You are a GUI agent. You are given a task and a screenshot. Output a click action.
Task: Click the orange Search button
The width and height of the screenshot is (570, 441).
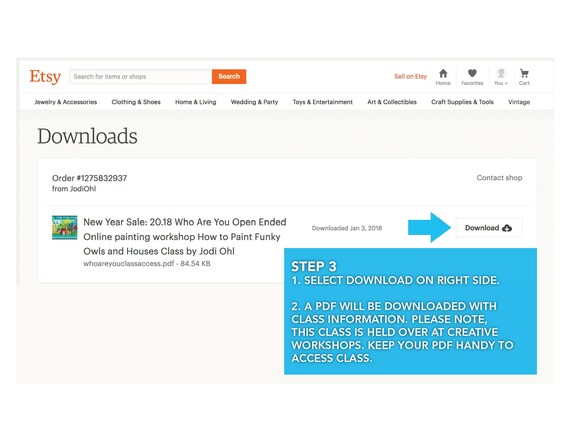click(x=229, y=76)
